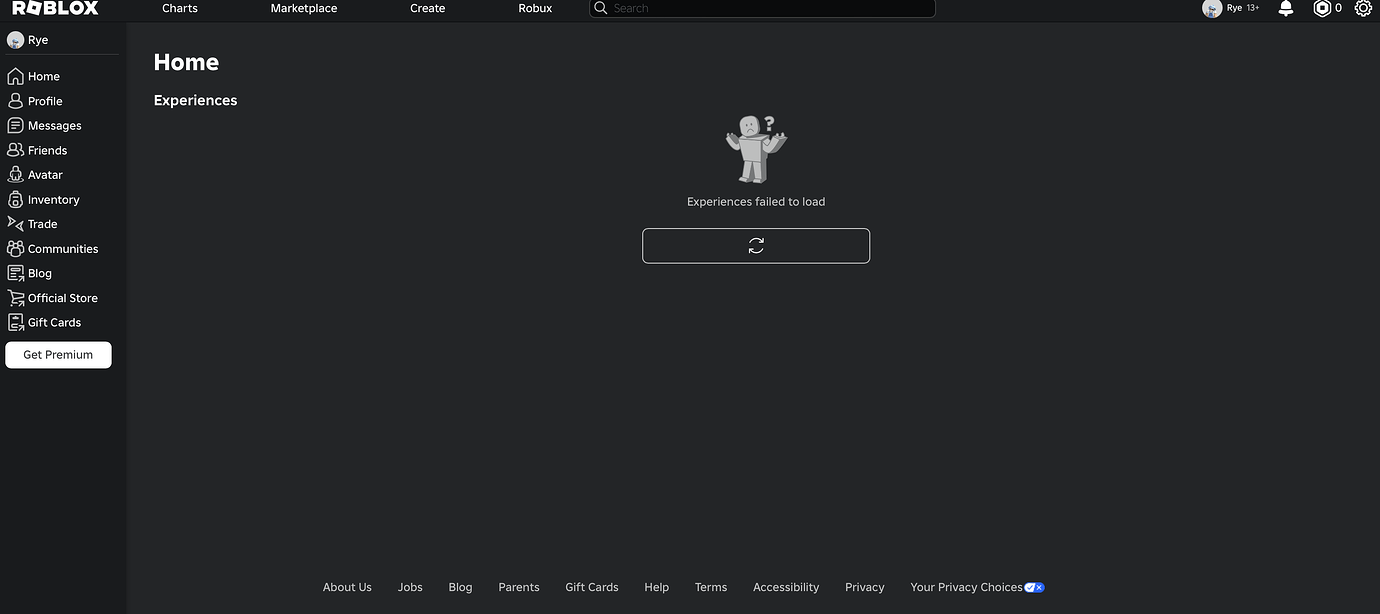This screenshot has width=1380, height=614.
Task: Switch to the Charts section
Action: [x=179, y=8]
